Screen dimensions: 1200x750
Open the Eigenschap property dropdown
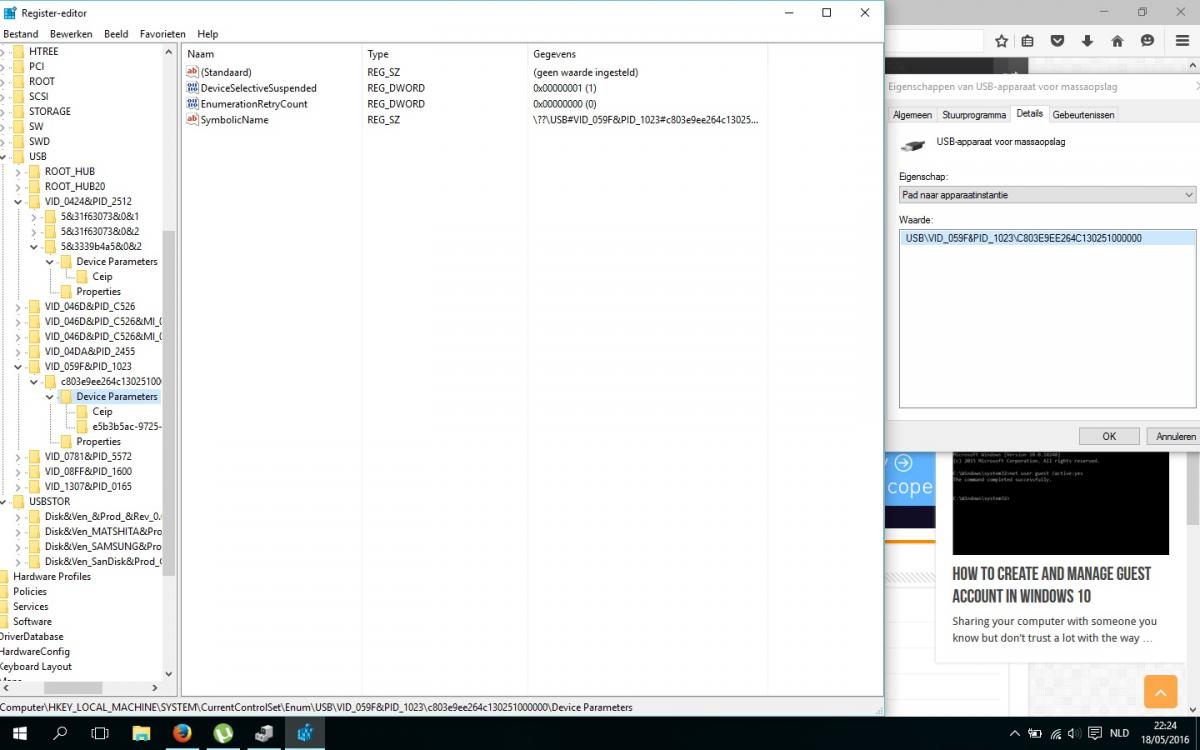pos(1047,195)
